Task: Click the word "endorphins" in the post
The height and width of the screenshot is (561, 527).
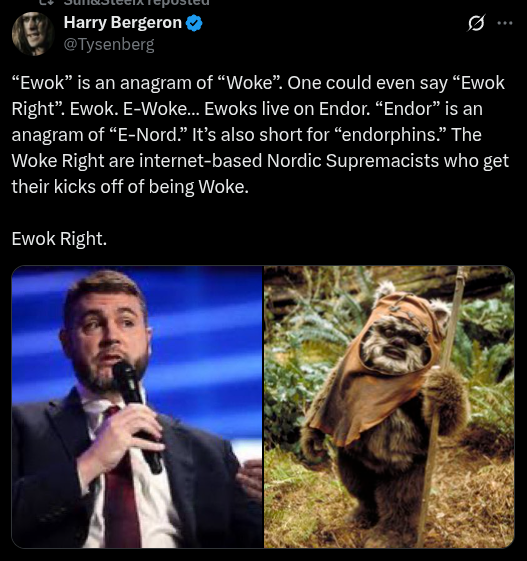Action: (x=382, y=135)
